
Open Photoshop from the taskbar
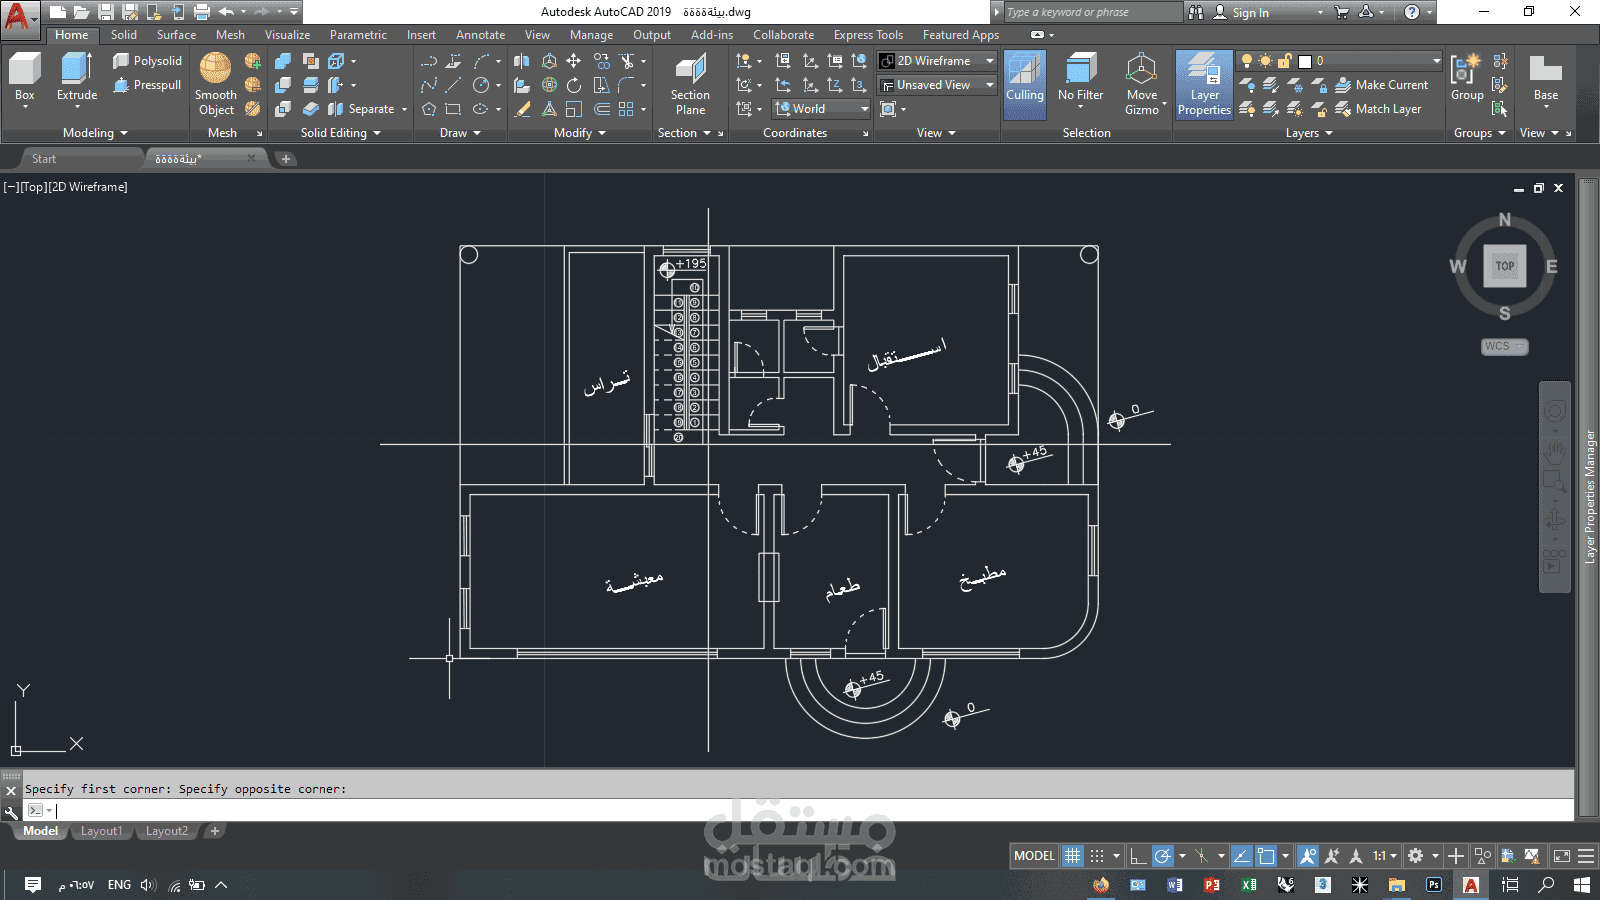(x=1434, y=885)
